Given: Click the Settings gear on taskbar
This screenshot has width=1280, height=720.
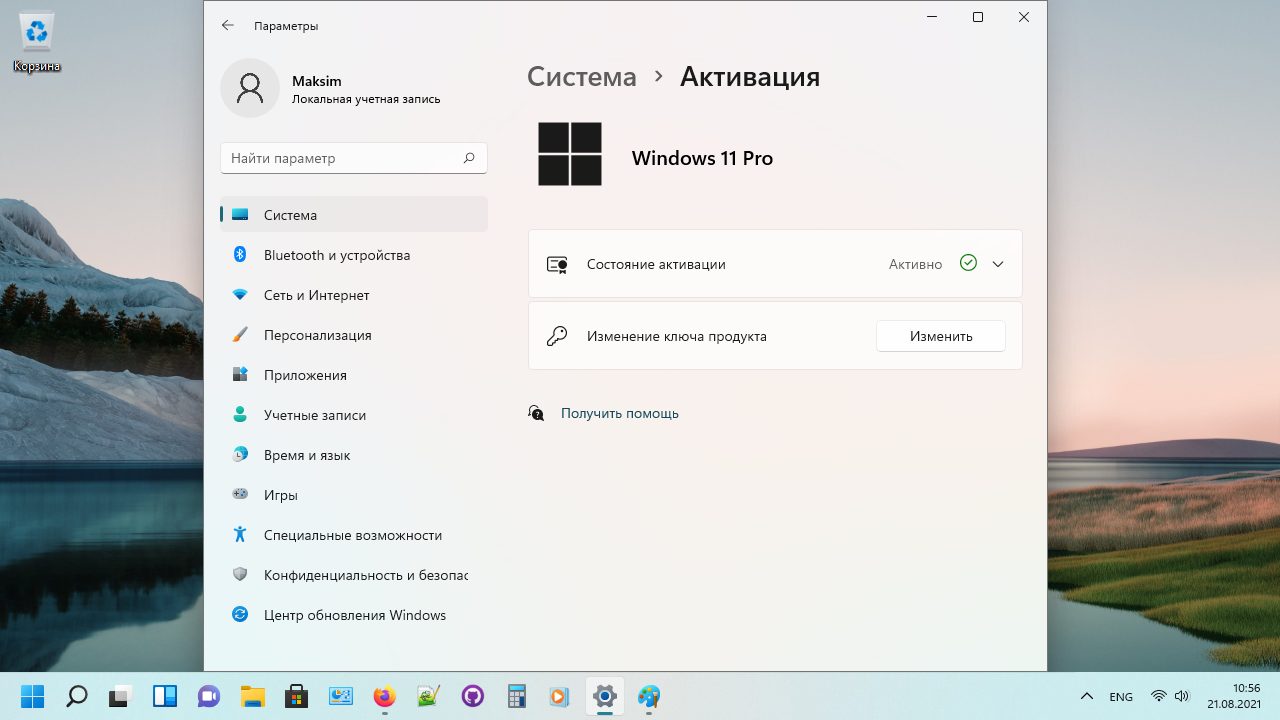Looking at the screenshot, I should 605,696.
